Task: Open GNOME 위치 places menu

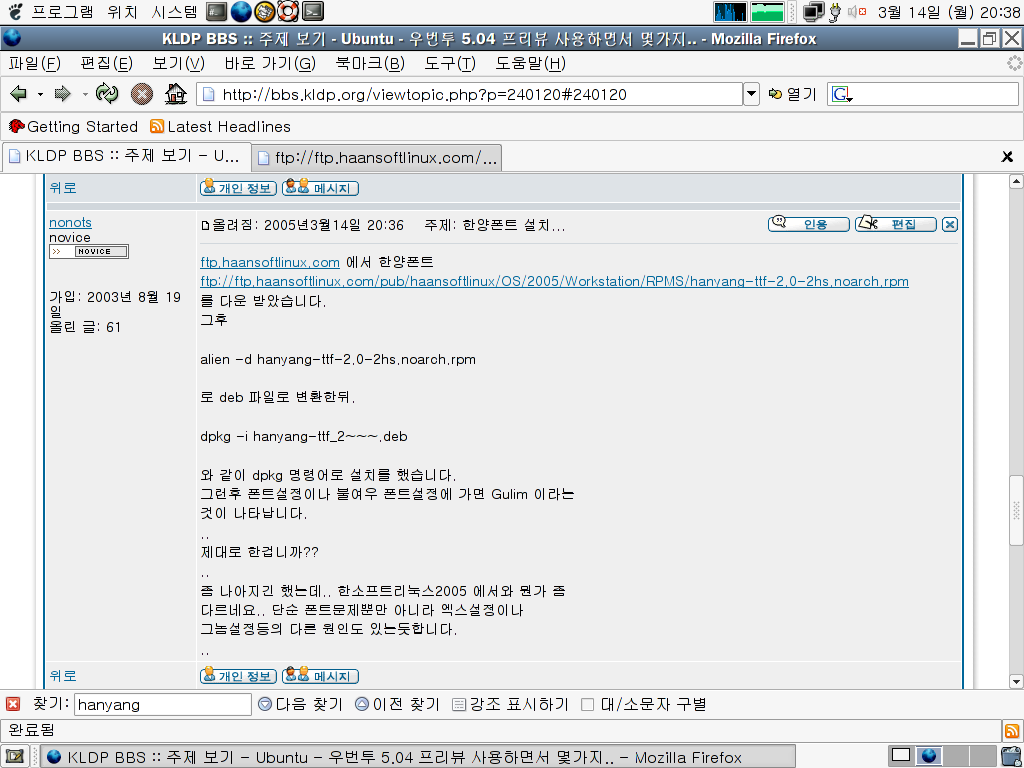Action: 123,11
